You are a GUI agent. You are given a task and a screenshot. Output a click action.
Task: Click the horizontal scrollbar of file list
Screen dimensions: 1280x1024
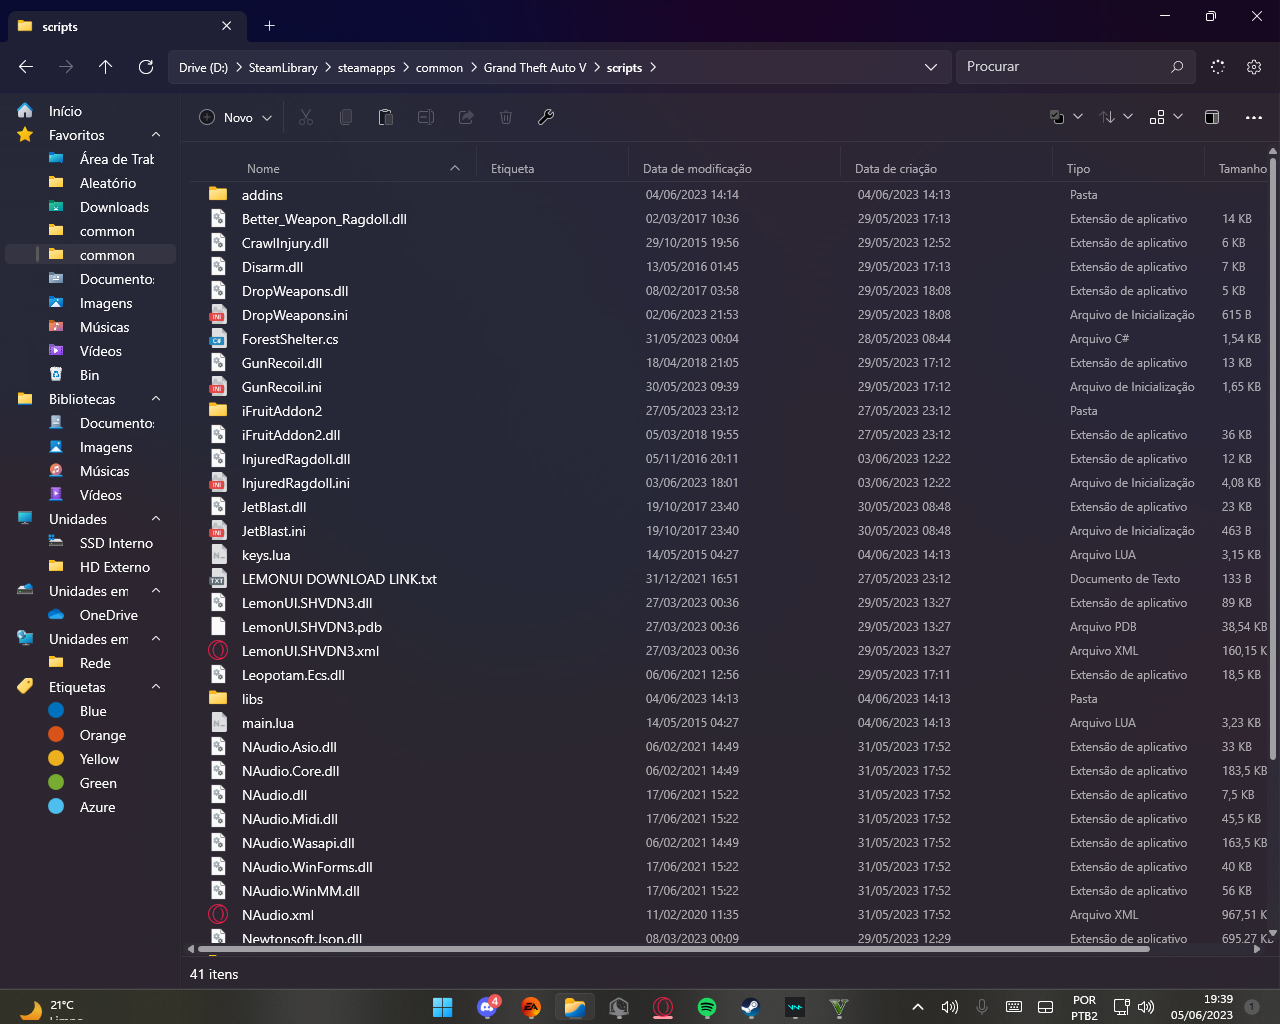pyautogui.click(x=673, y=949)
